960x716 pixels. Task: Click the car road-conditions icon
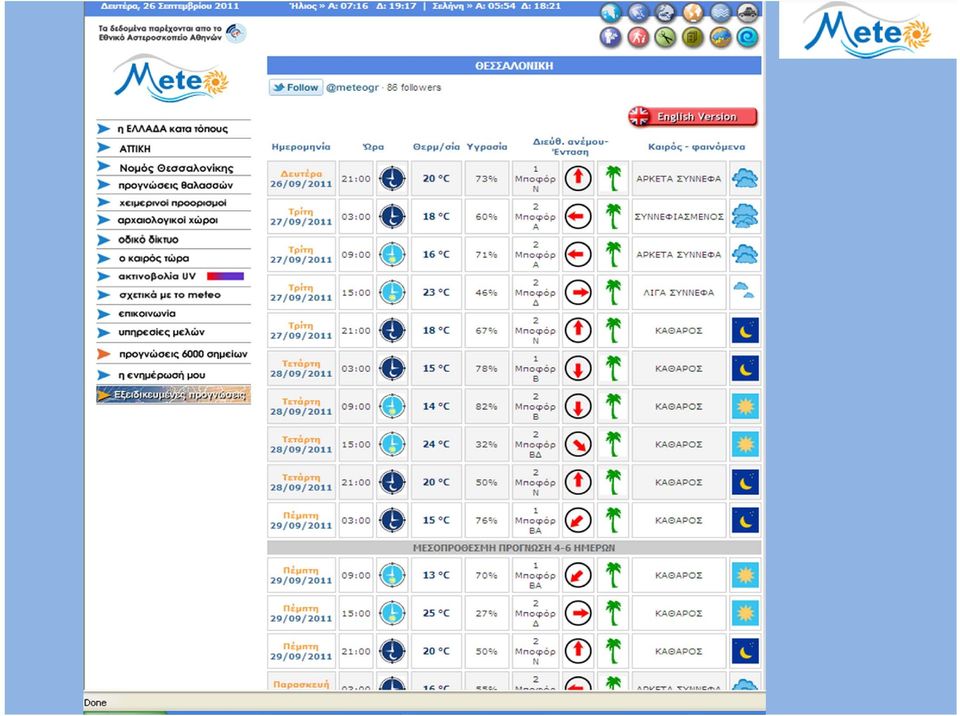747,13
